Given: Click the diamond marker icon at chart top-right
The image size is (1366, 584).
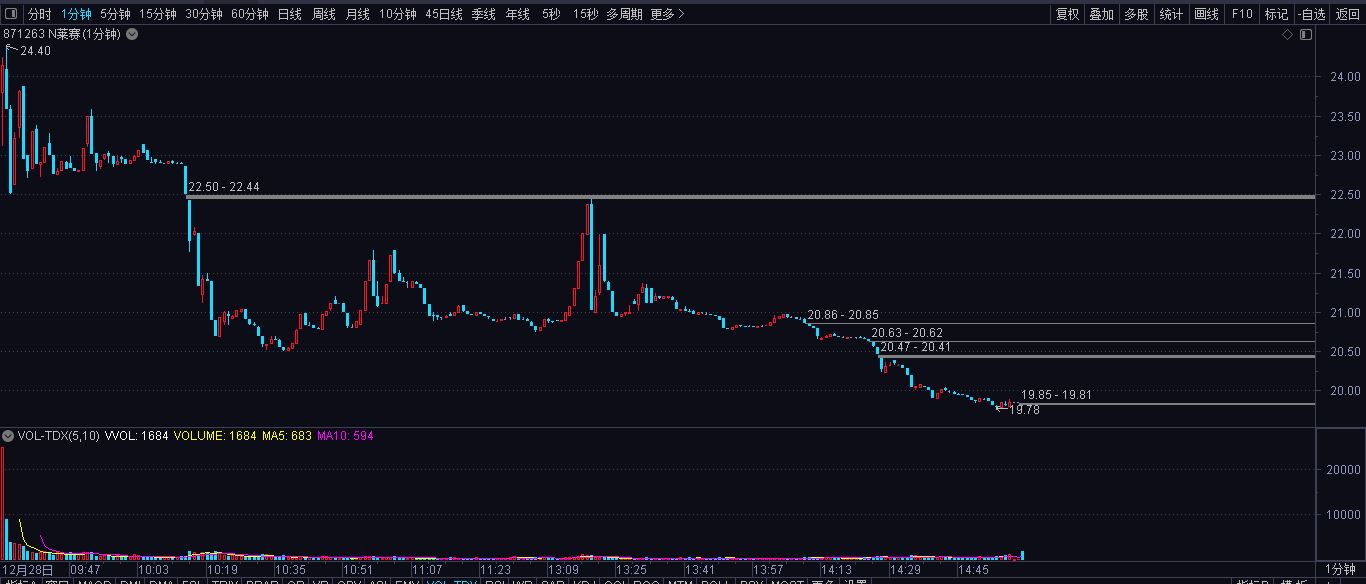Looking at the screenshot, I should pyautogui.click(x=1288, y=34).
